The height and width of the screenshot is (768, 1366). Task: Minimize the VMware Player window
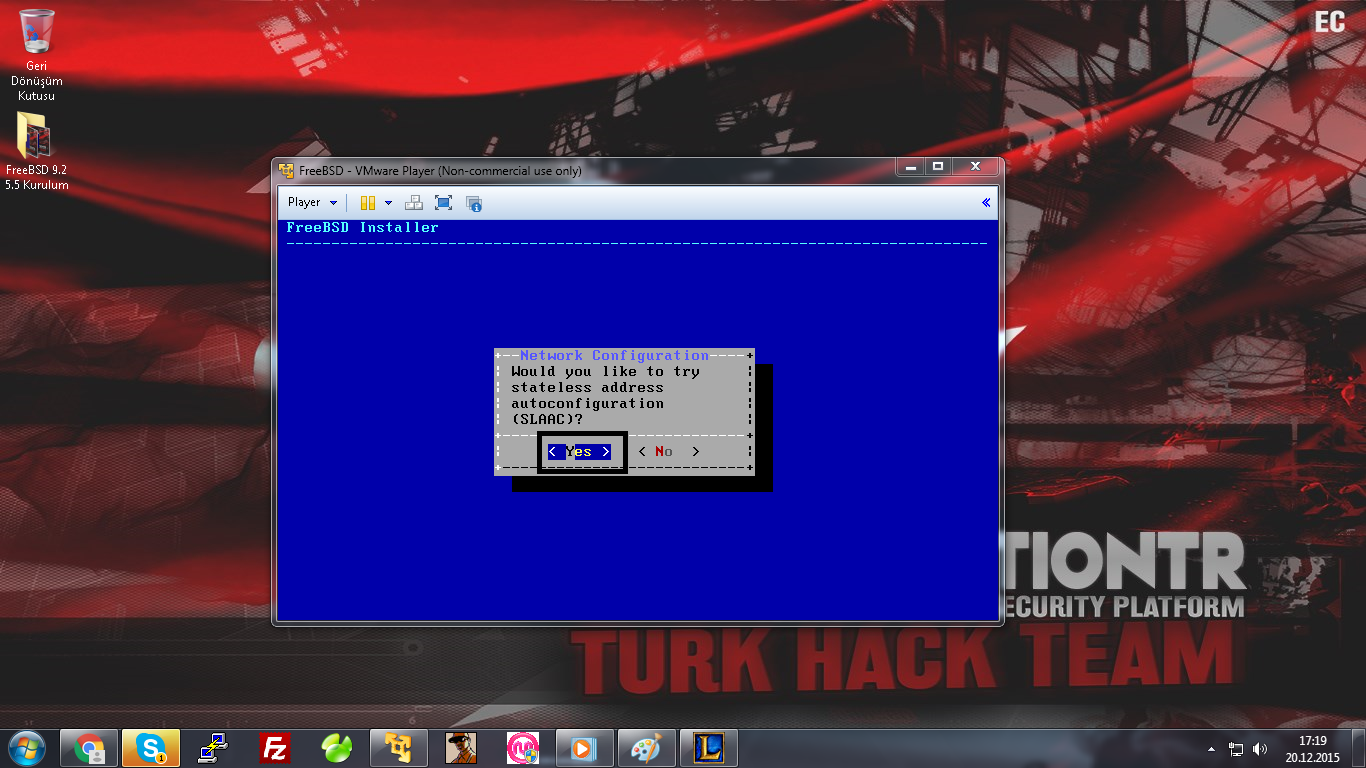click(911, 167)
